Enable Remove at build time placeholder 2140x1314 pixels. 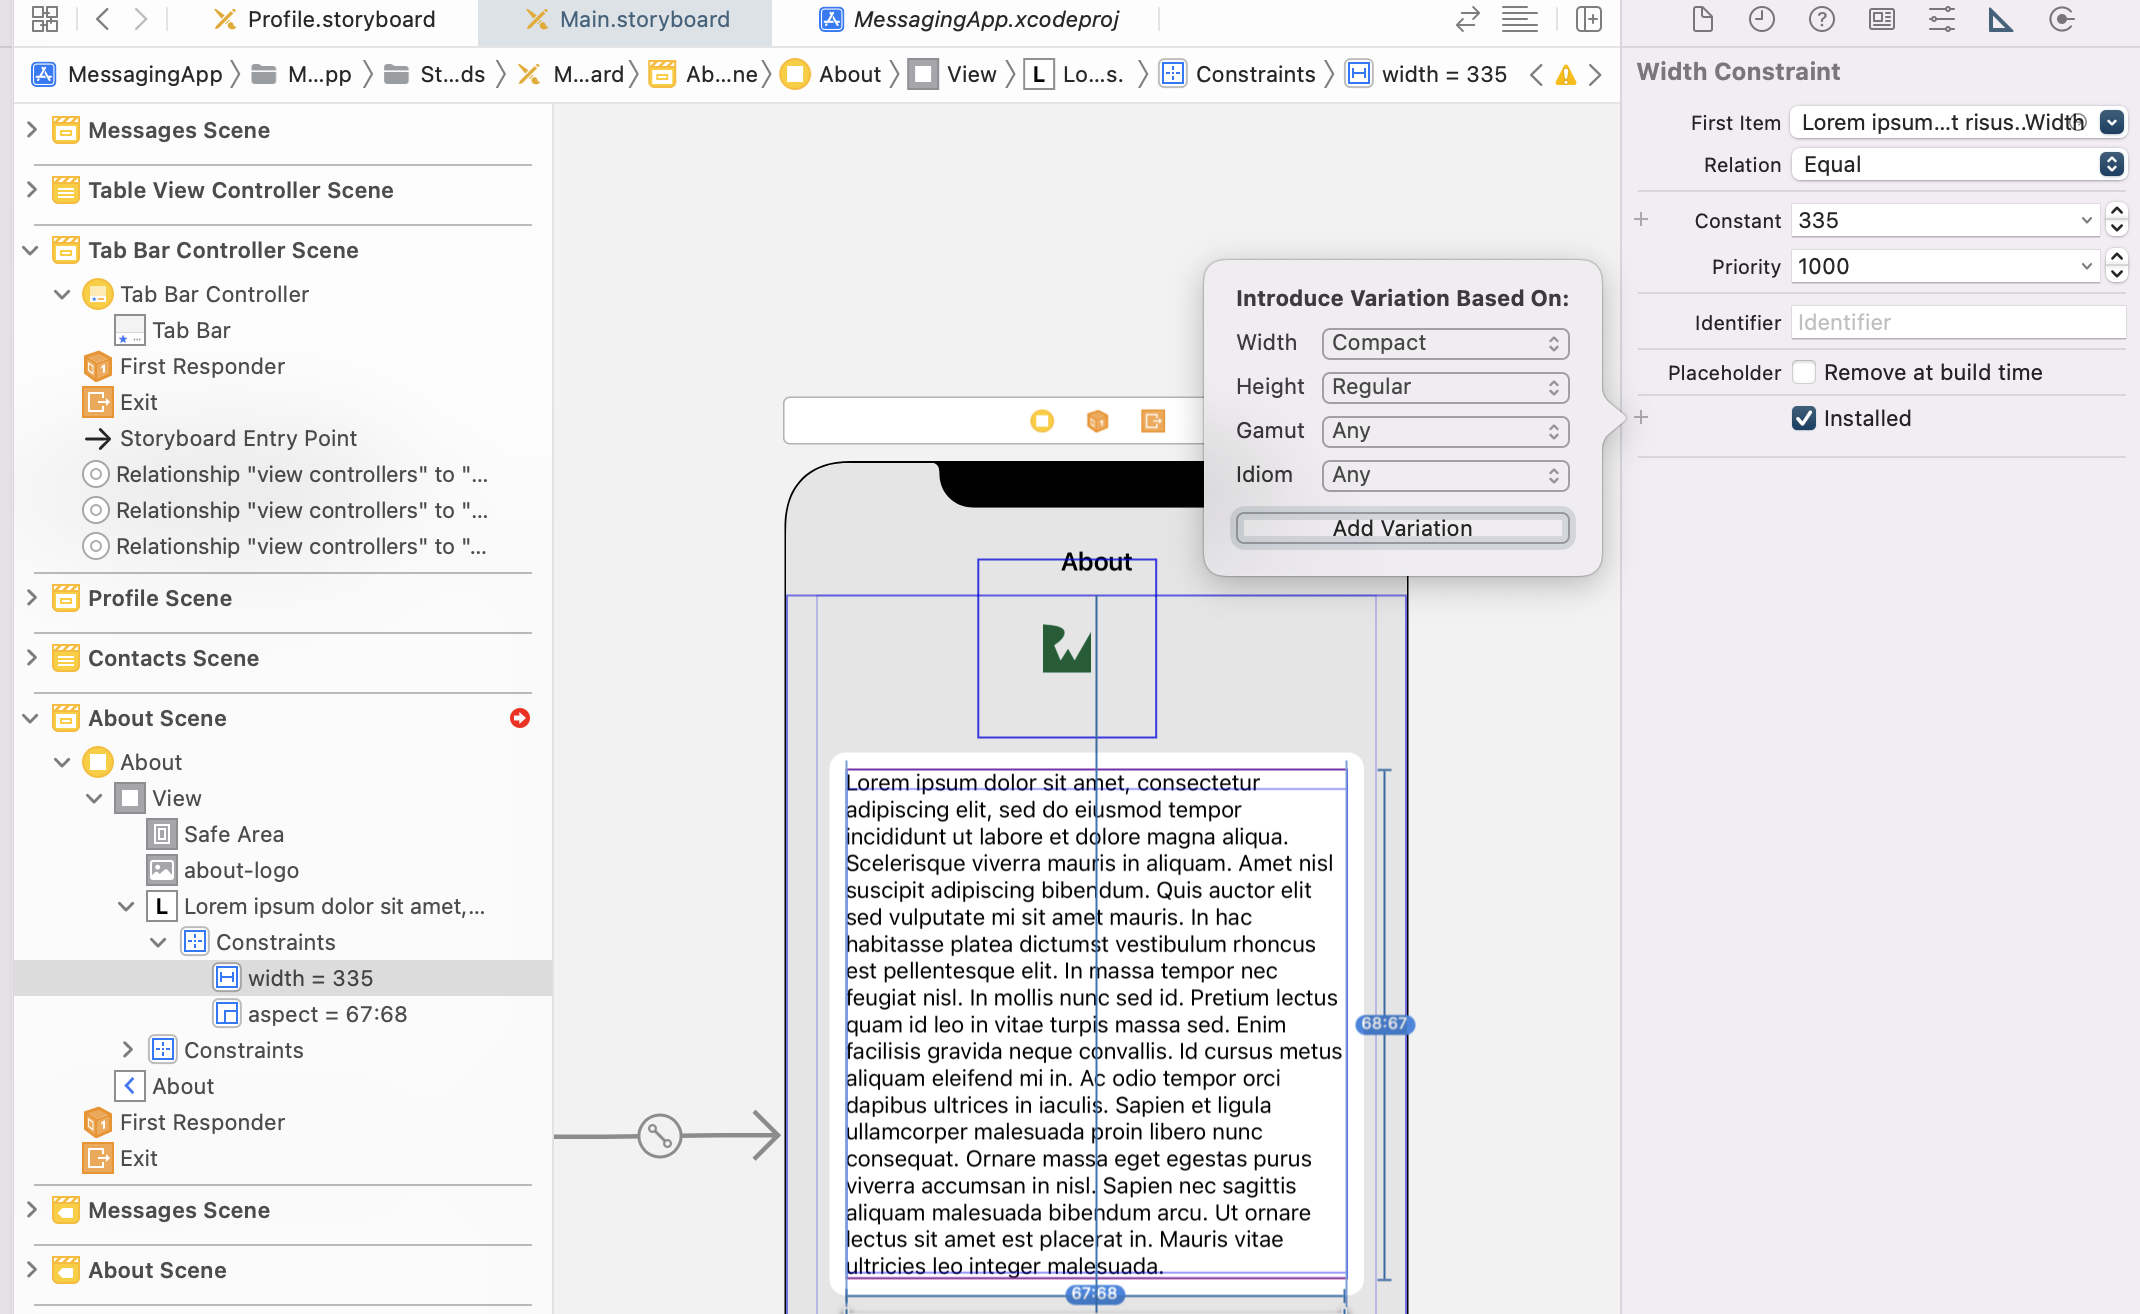pyautogui.click(x=1804, y=372)
